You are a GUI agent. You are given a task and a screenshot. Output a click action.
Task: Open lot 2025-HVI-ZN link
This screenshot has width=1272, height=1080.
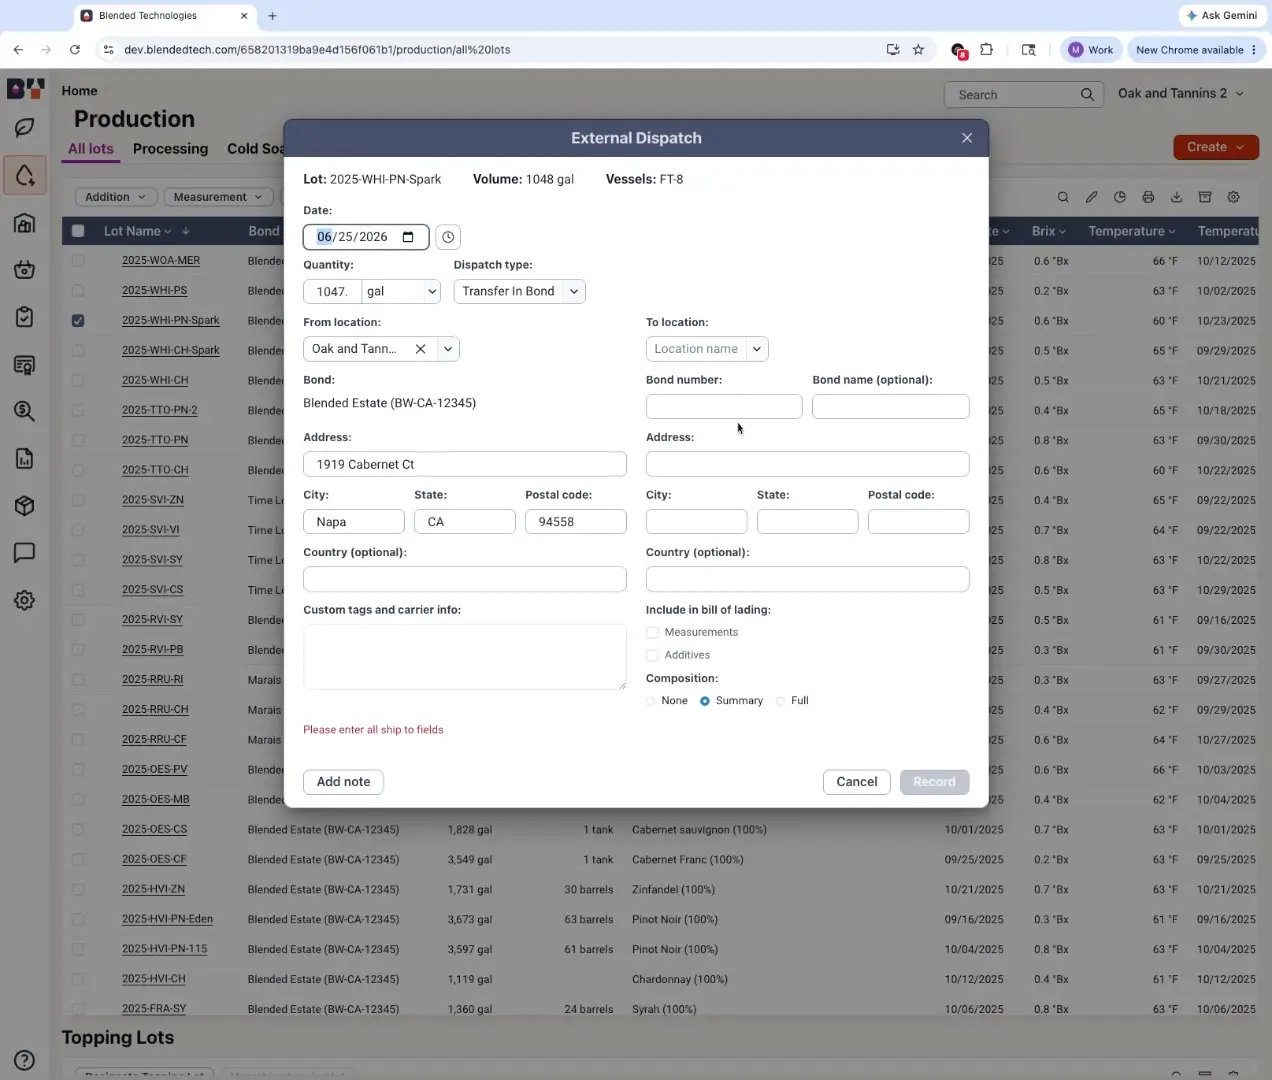(x=153, y=890)
